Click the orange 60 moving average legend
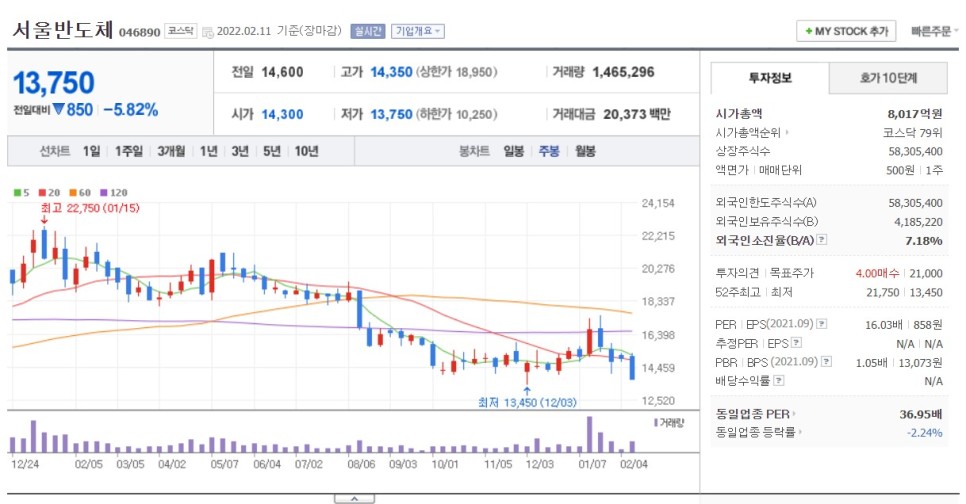This screenshot has width=966, height=504. click(x=80, y=192)
